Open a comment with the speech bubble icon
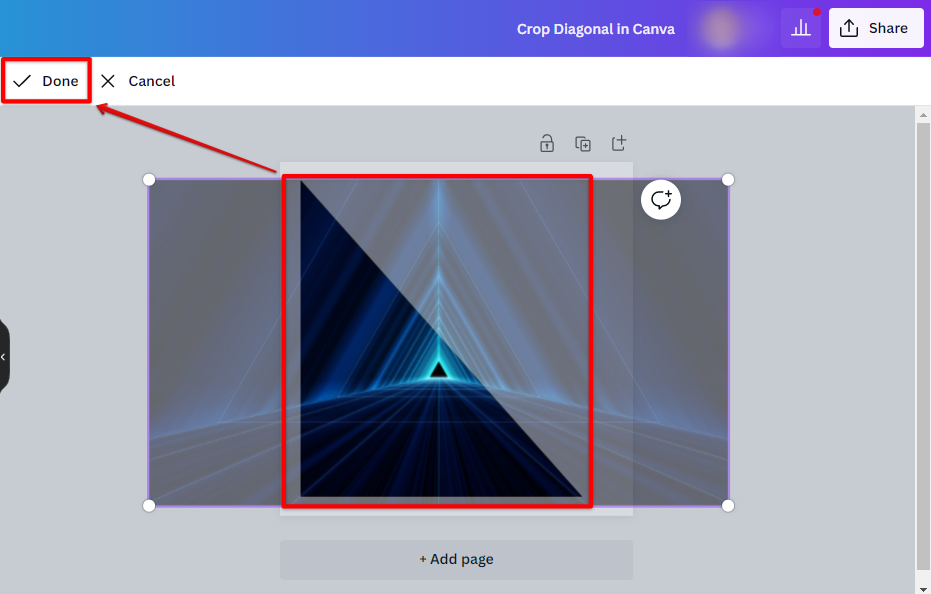931x594 pixels. coord(660,199)
